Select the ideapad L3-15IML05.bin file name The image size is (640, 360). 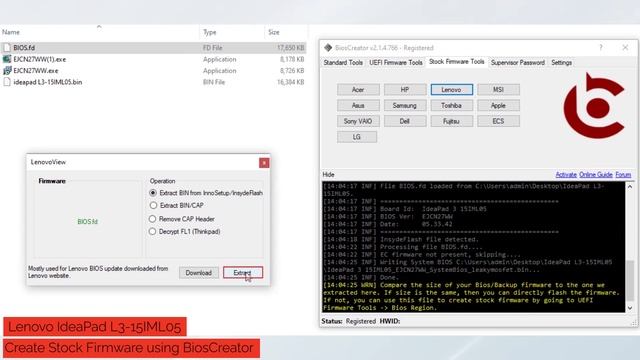point(48,82)
